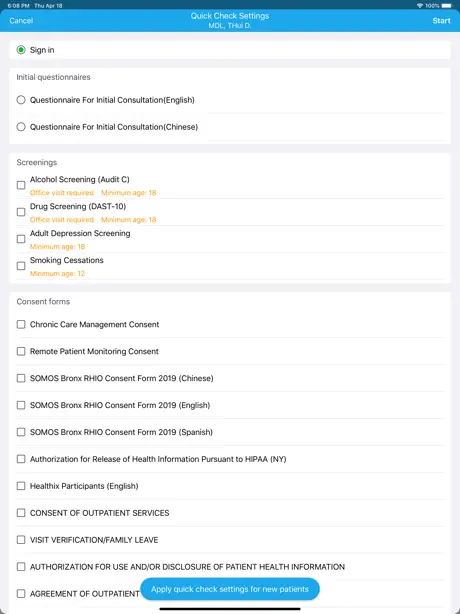Tick SOMOS Bronx RHIO Consent Form (Spanish)
The width and height of the screenshot is (460, 614).
coord(21,432)
